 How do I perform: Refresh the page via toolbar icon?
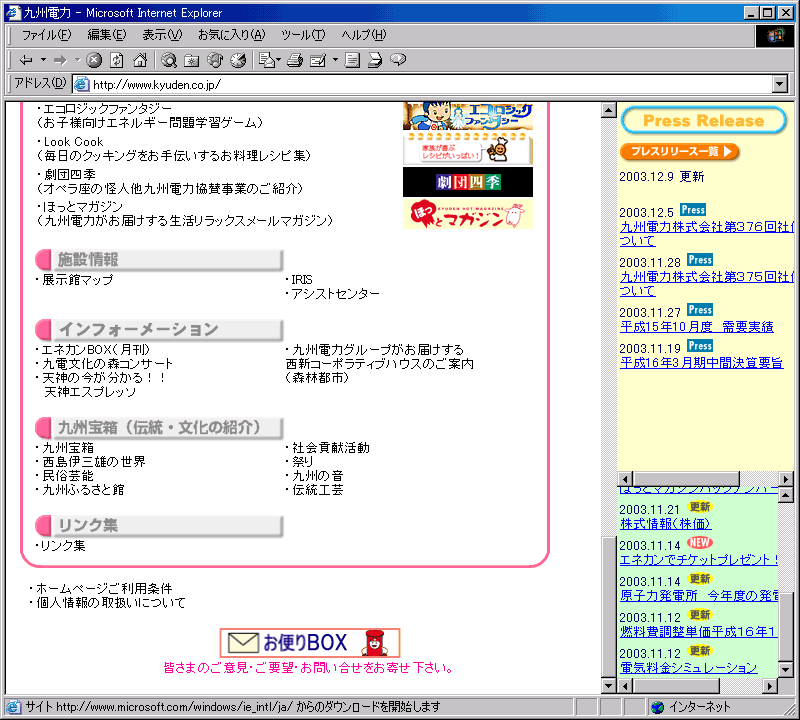click(x=117, y=60)
